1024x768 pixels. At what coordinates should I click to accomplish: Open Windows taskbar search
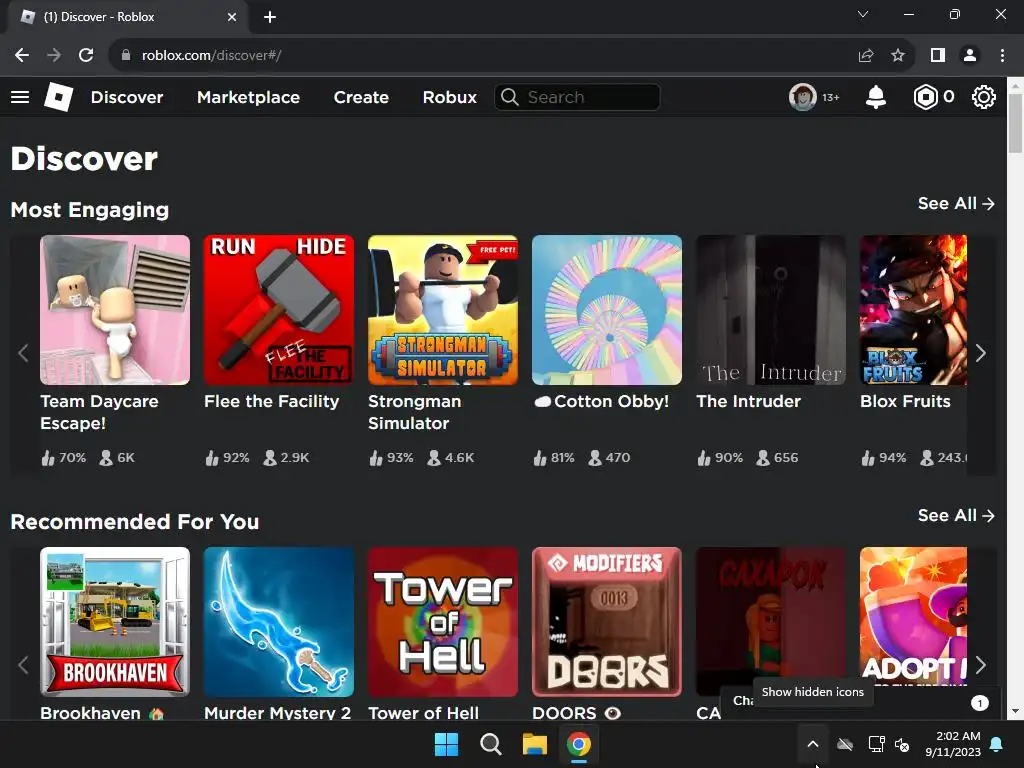[x=490, y=744]
